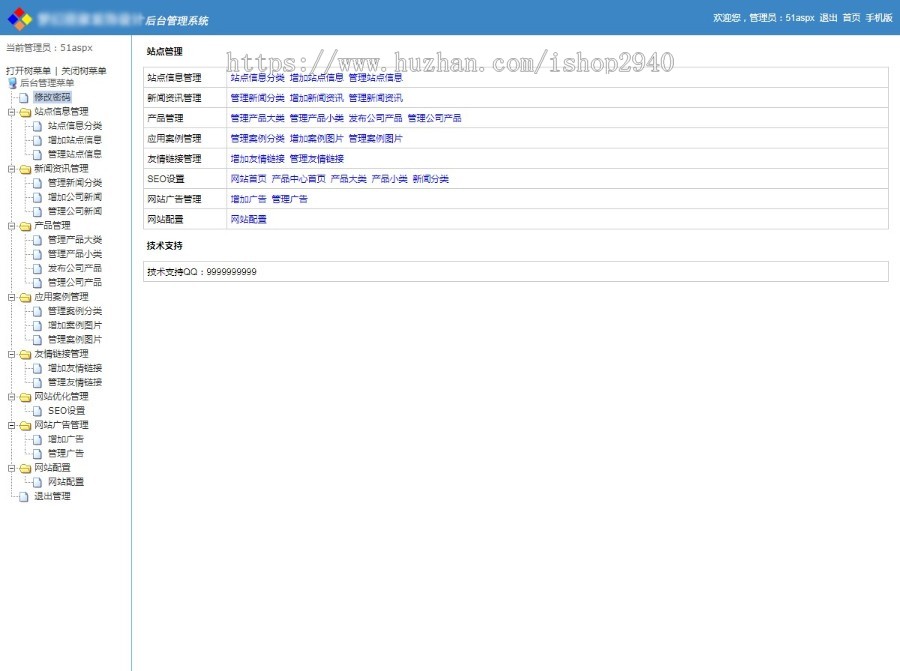Click the 退出 logout link
900x671 pixels.
coord(828,17)
